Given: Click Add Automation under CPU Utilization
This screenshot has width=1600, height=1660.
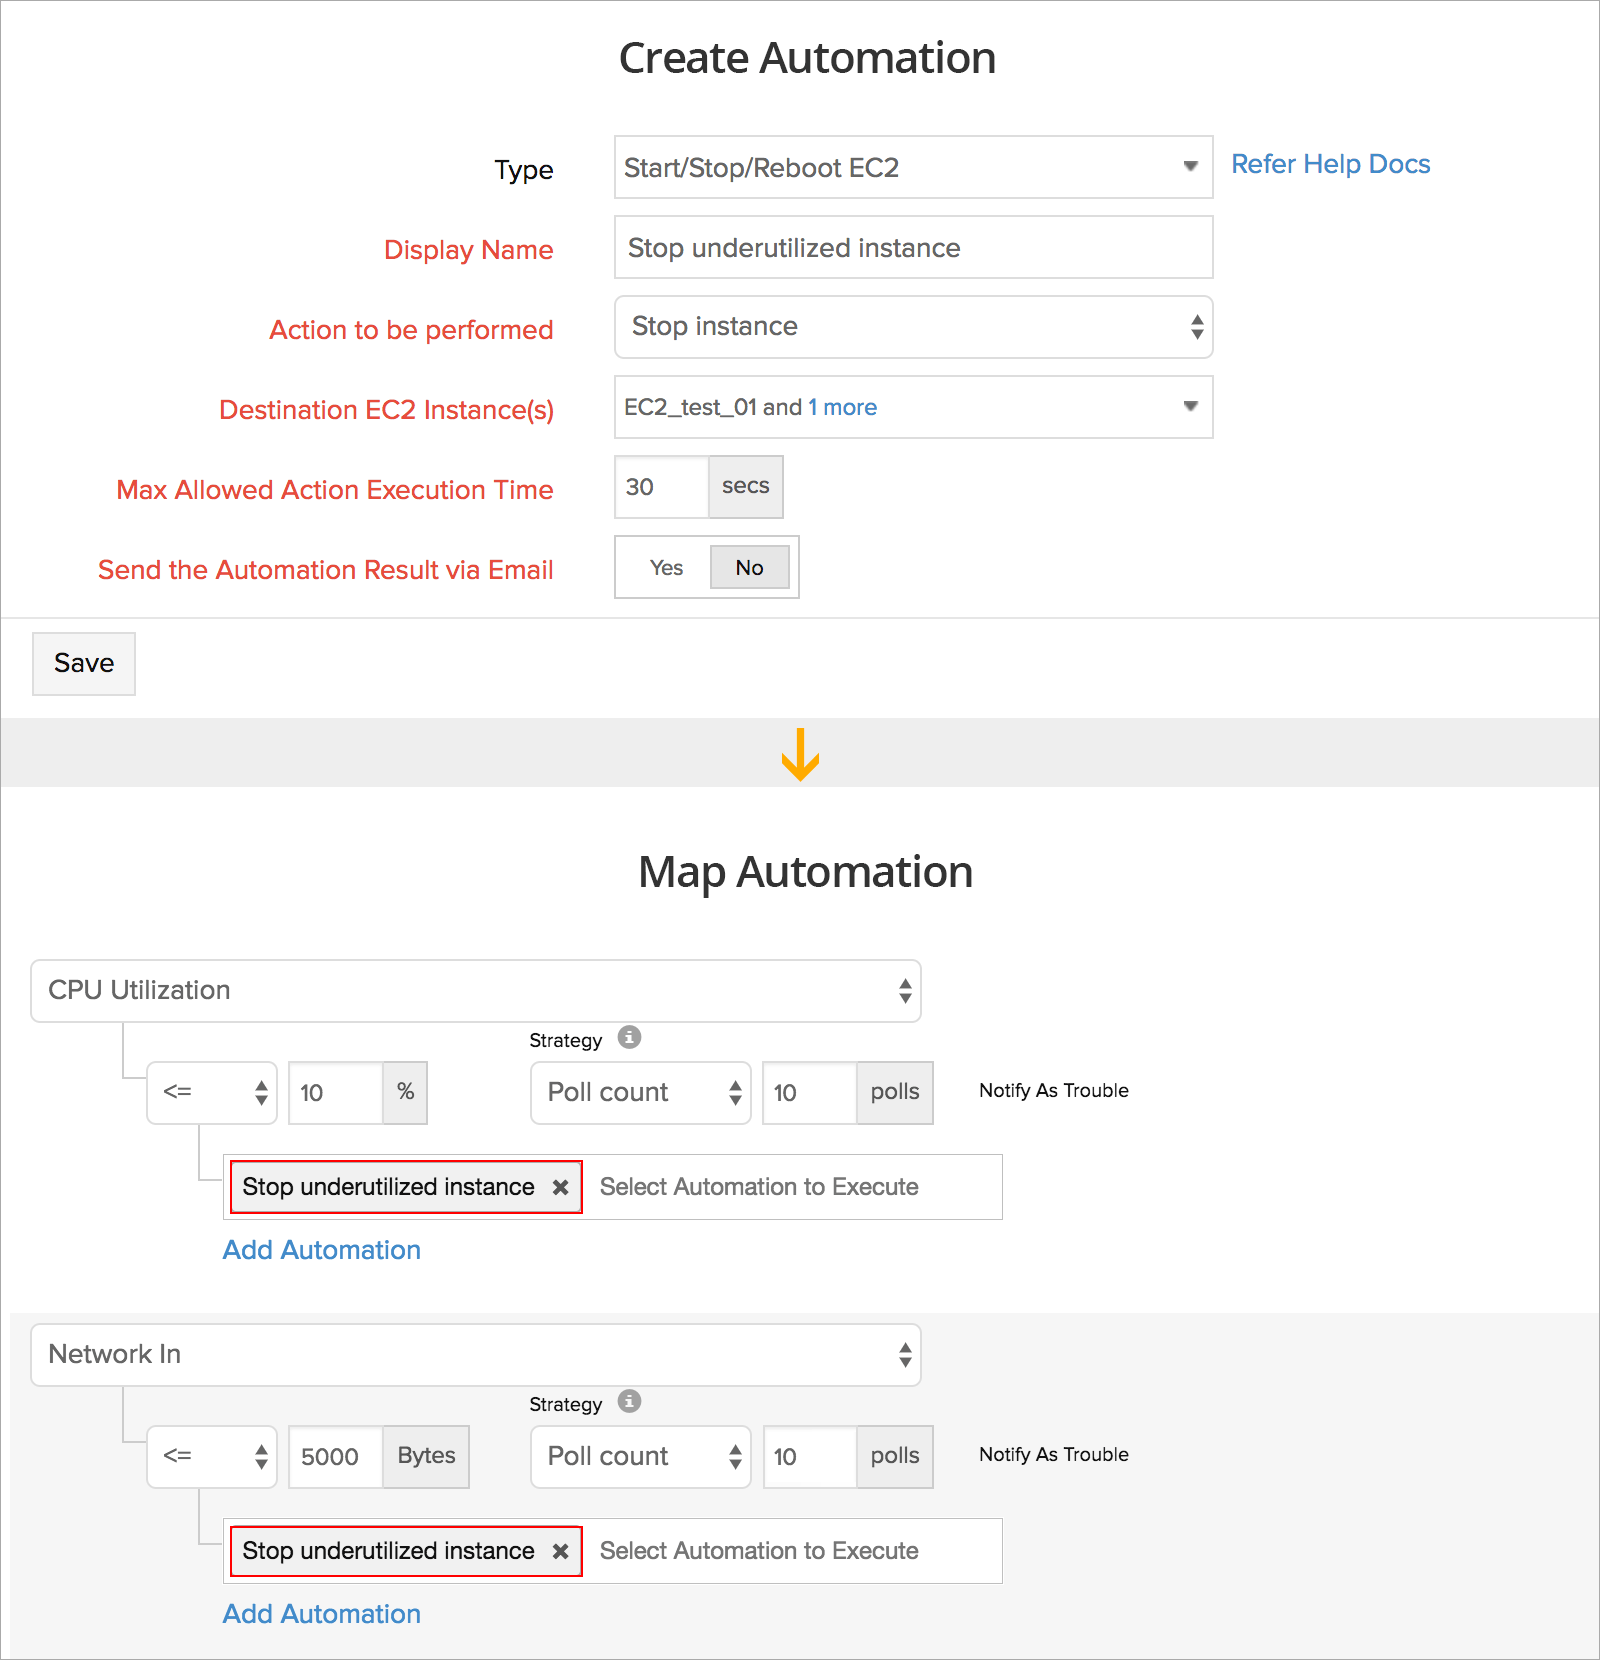Looking at the screenshot, I should 321,1250.
